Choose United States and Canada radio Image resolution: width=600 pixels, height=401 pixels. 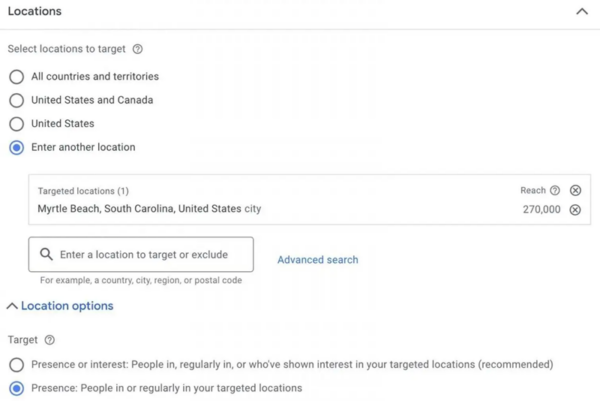click(16, 100)
